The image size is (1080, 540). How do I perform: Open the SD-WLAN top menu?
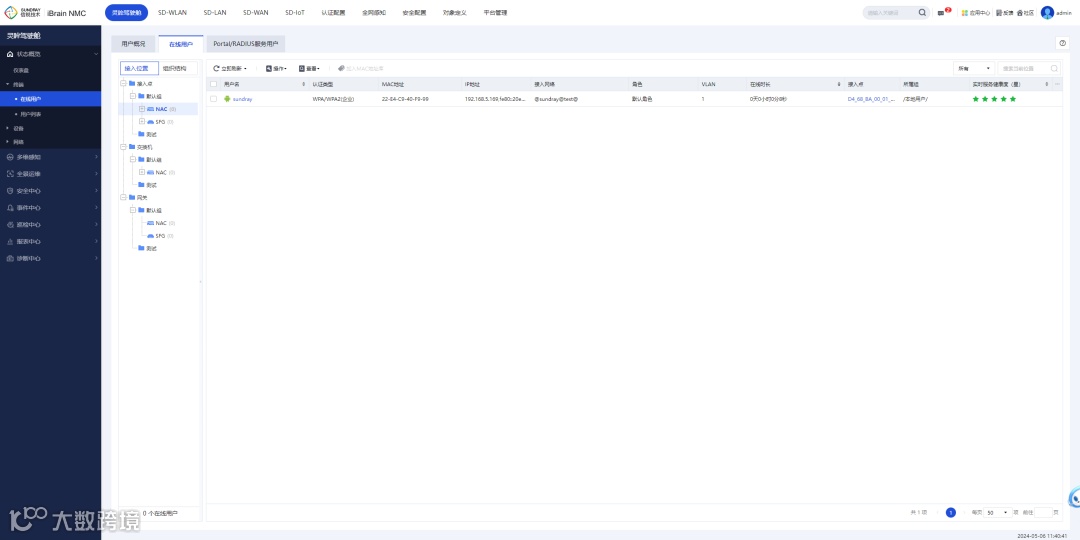pyautogui.click(x=172, y=12)
